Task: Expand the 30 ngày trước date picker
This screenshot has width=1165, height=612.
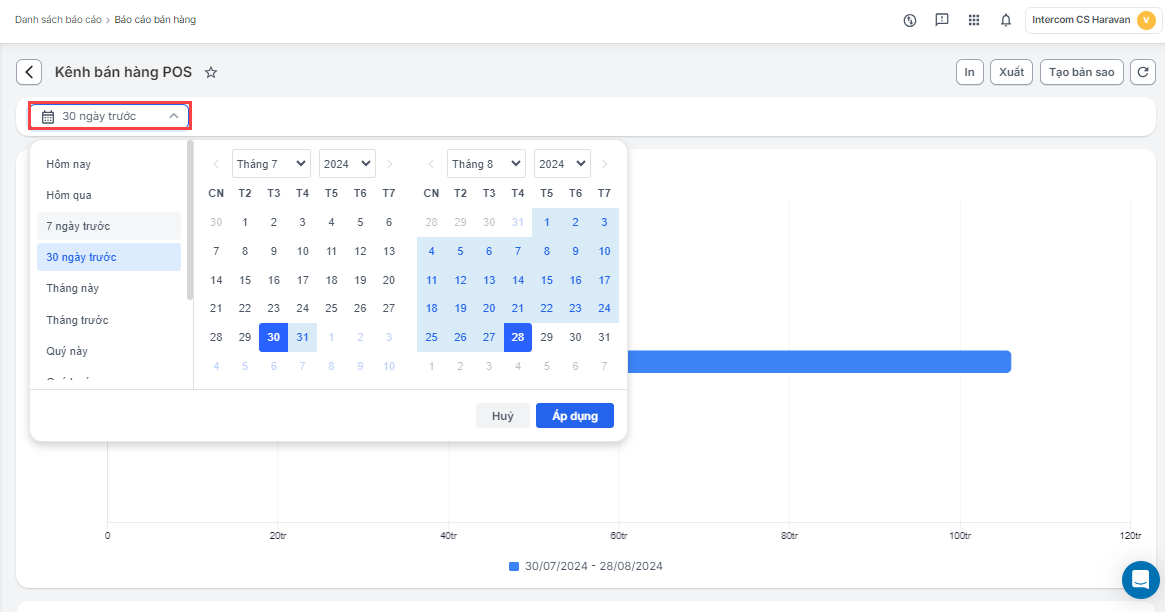Action: [109, 116]
